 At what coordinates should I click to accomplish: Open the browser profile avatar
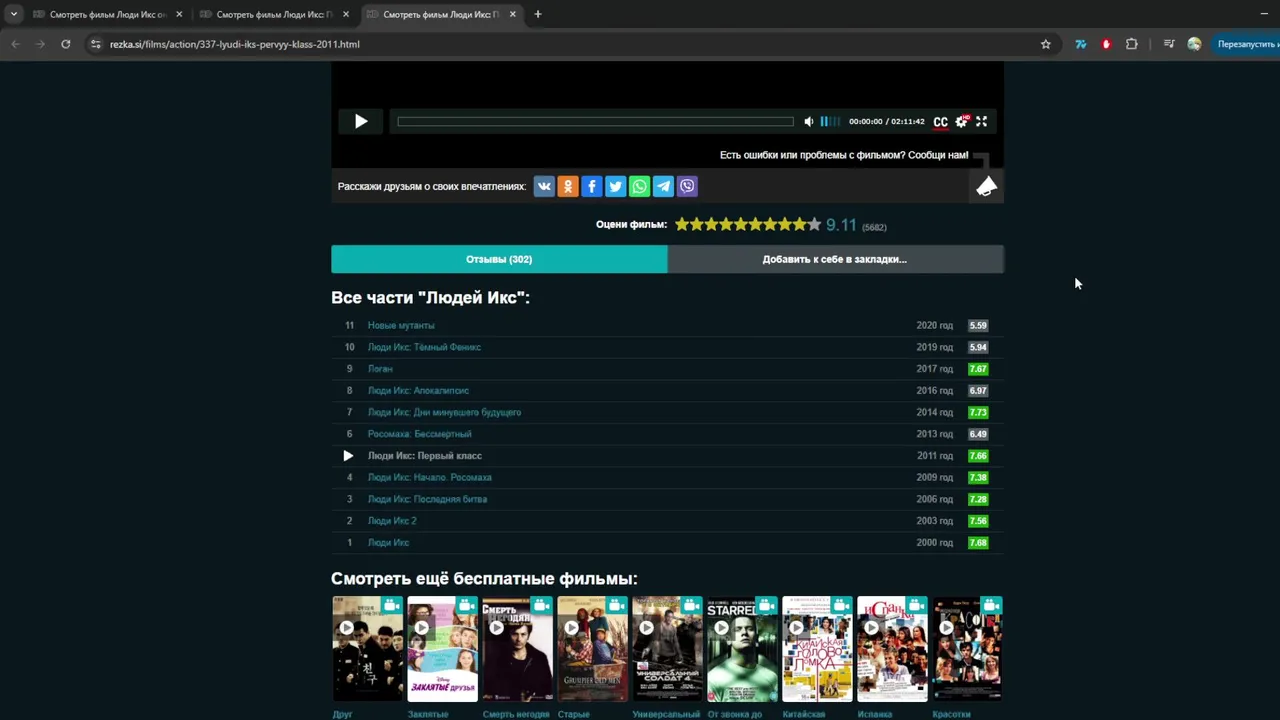pos(1194,44)
